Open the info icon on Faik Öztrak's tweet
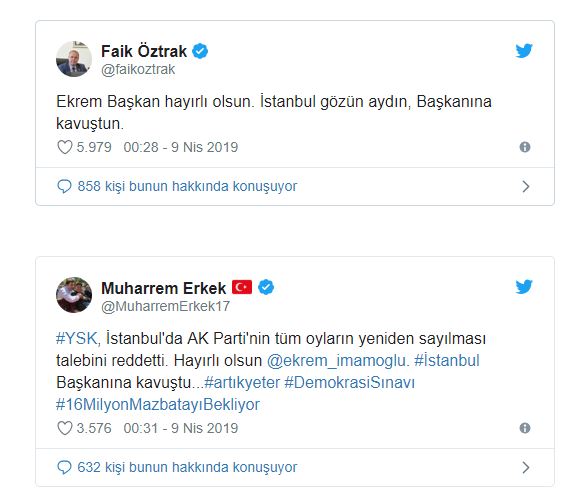 click(525, 147)
